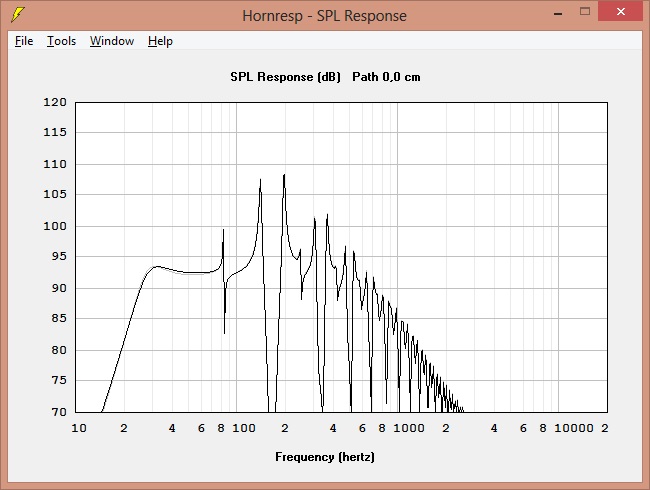
Task: Click the 'Hornresp - SPL Response' title bar text
Action: tap(325, 16)
